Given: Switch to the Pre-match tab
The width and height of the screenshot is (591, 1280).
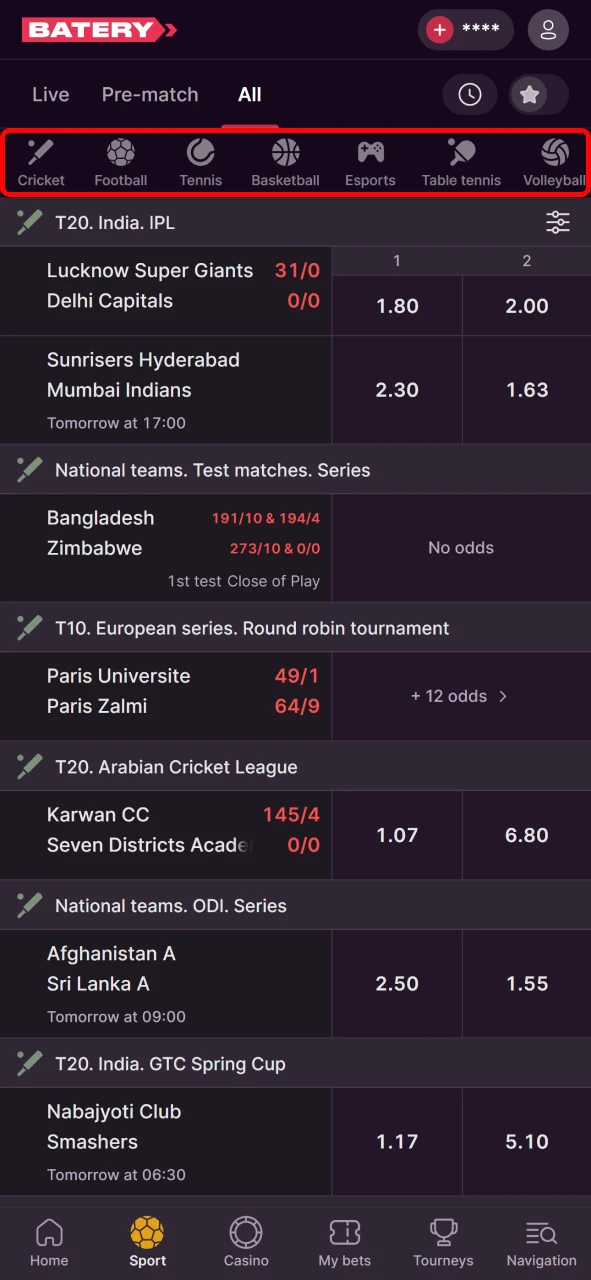Looking at the screenshot, I should point(150,94).
